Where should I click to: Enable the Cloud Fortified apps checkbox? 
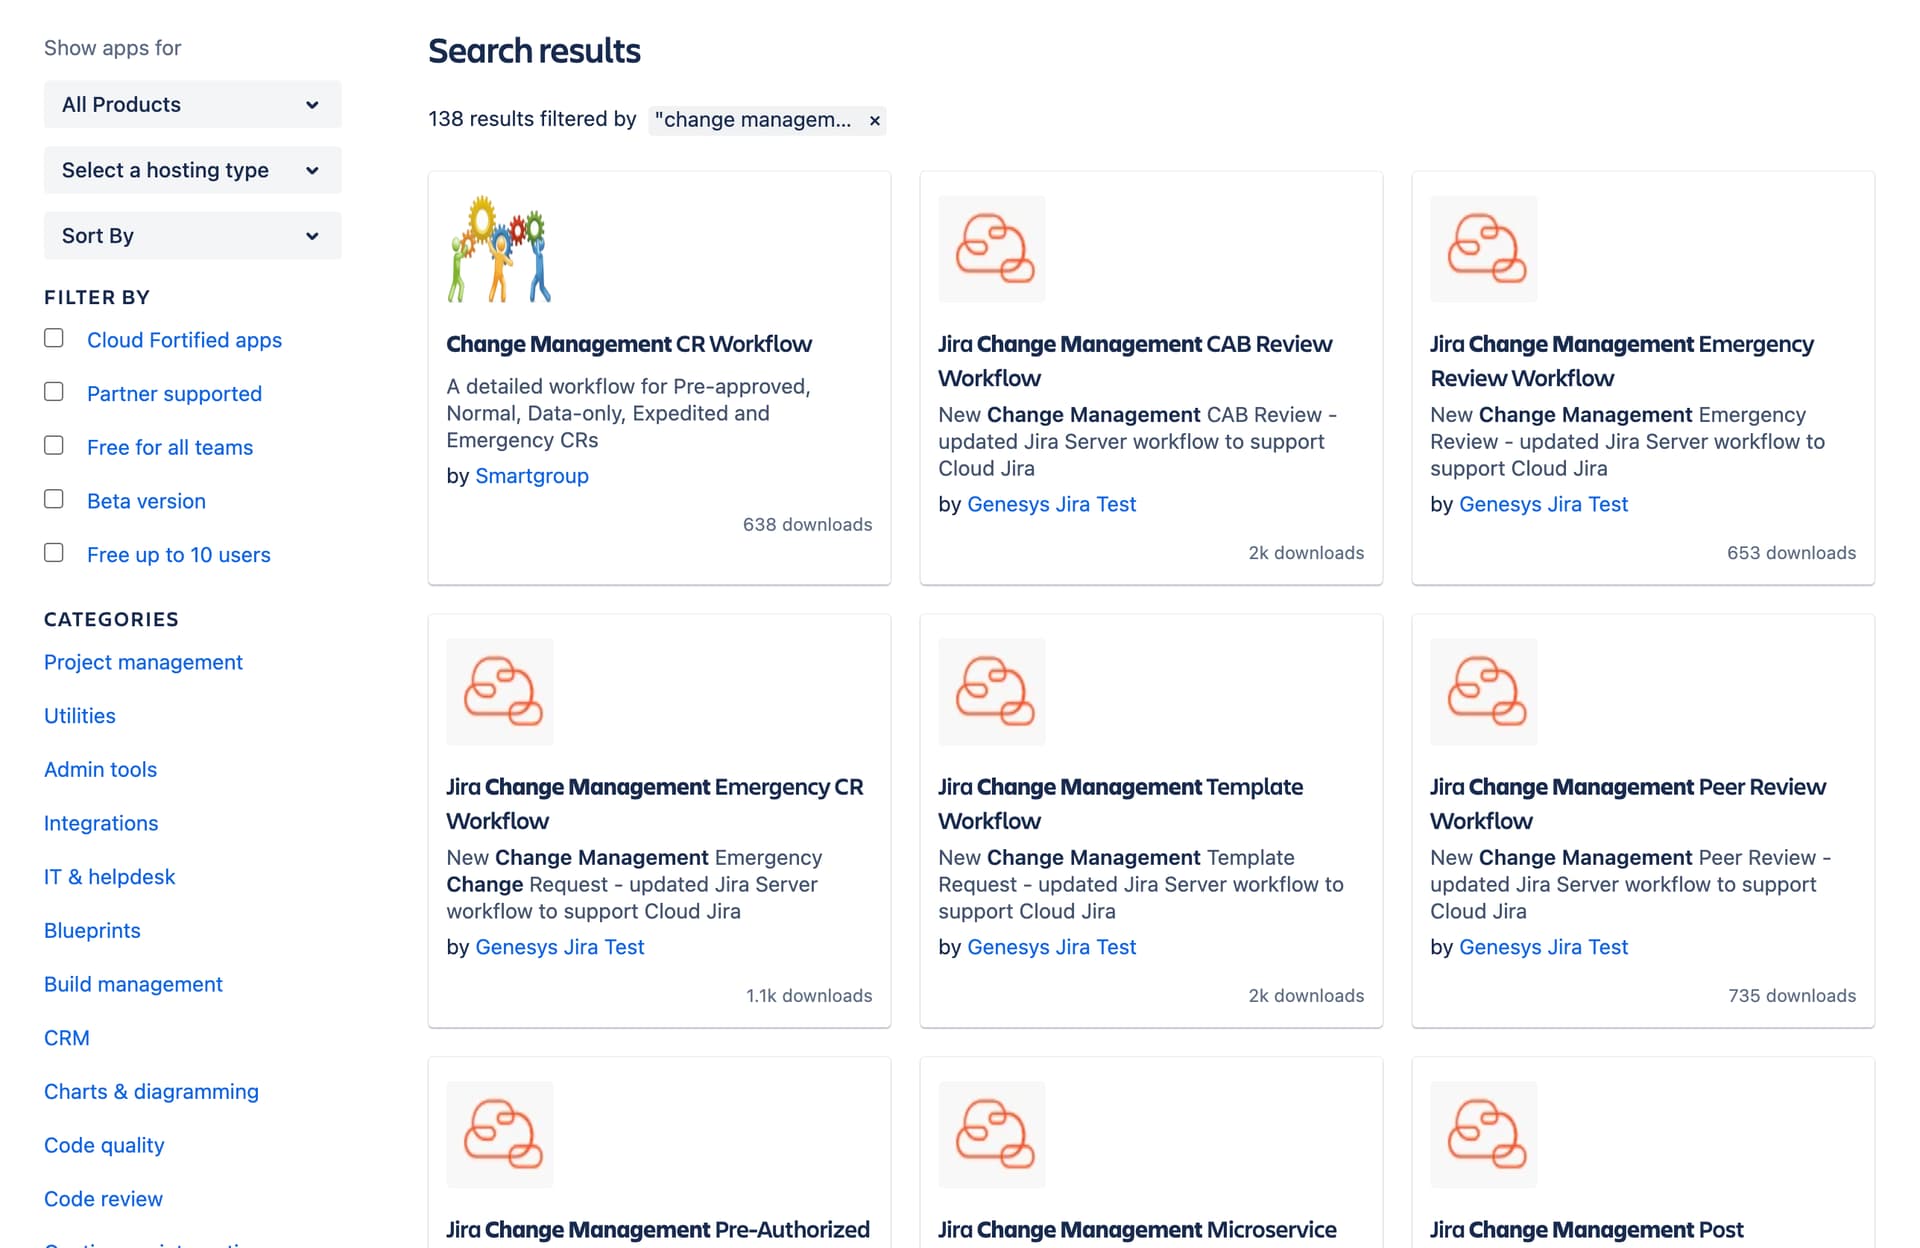(x=54, y=339)
